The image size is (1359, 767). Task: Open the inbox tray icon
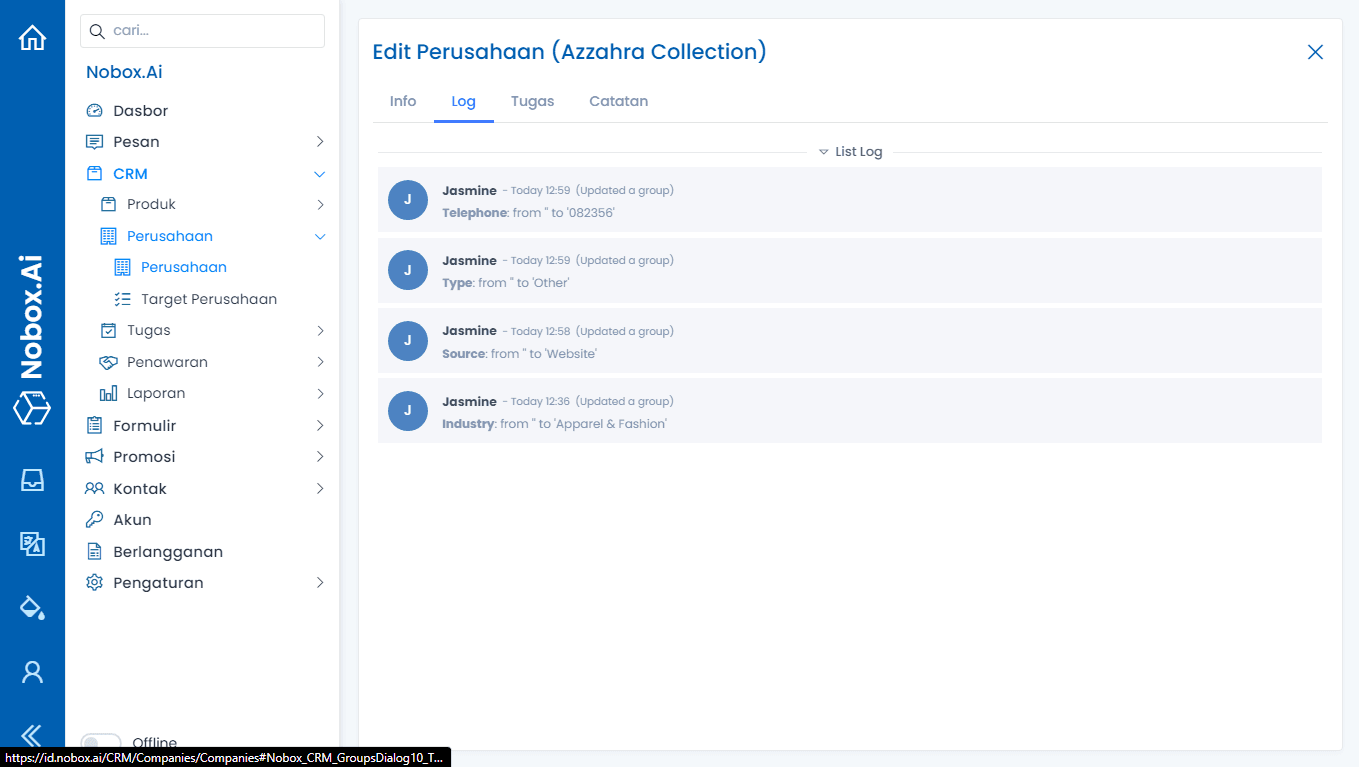[32, 480]
